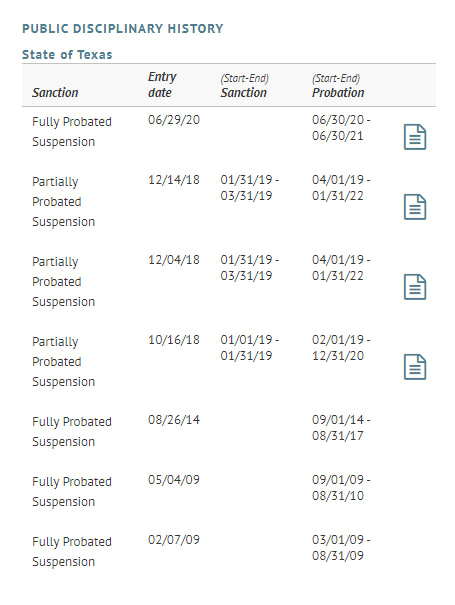
Task: Click probation period 03/01/09 - 08/31/09
Action: tap(341, 548)
